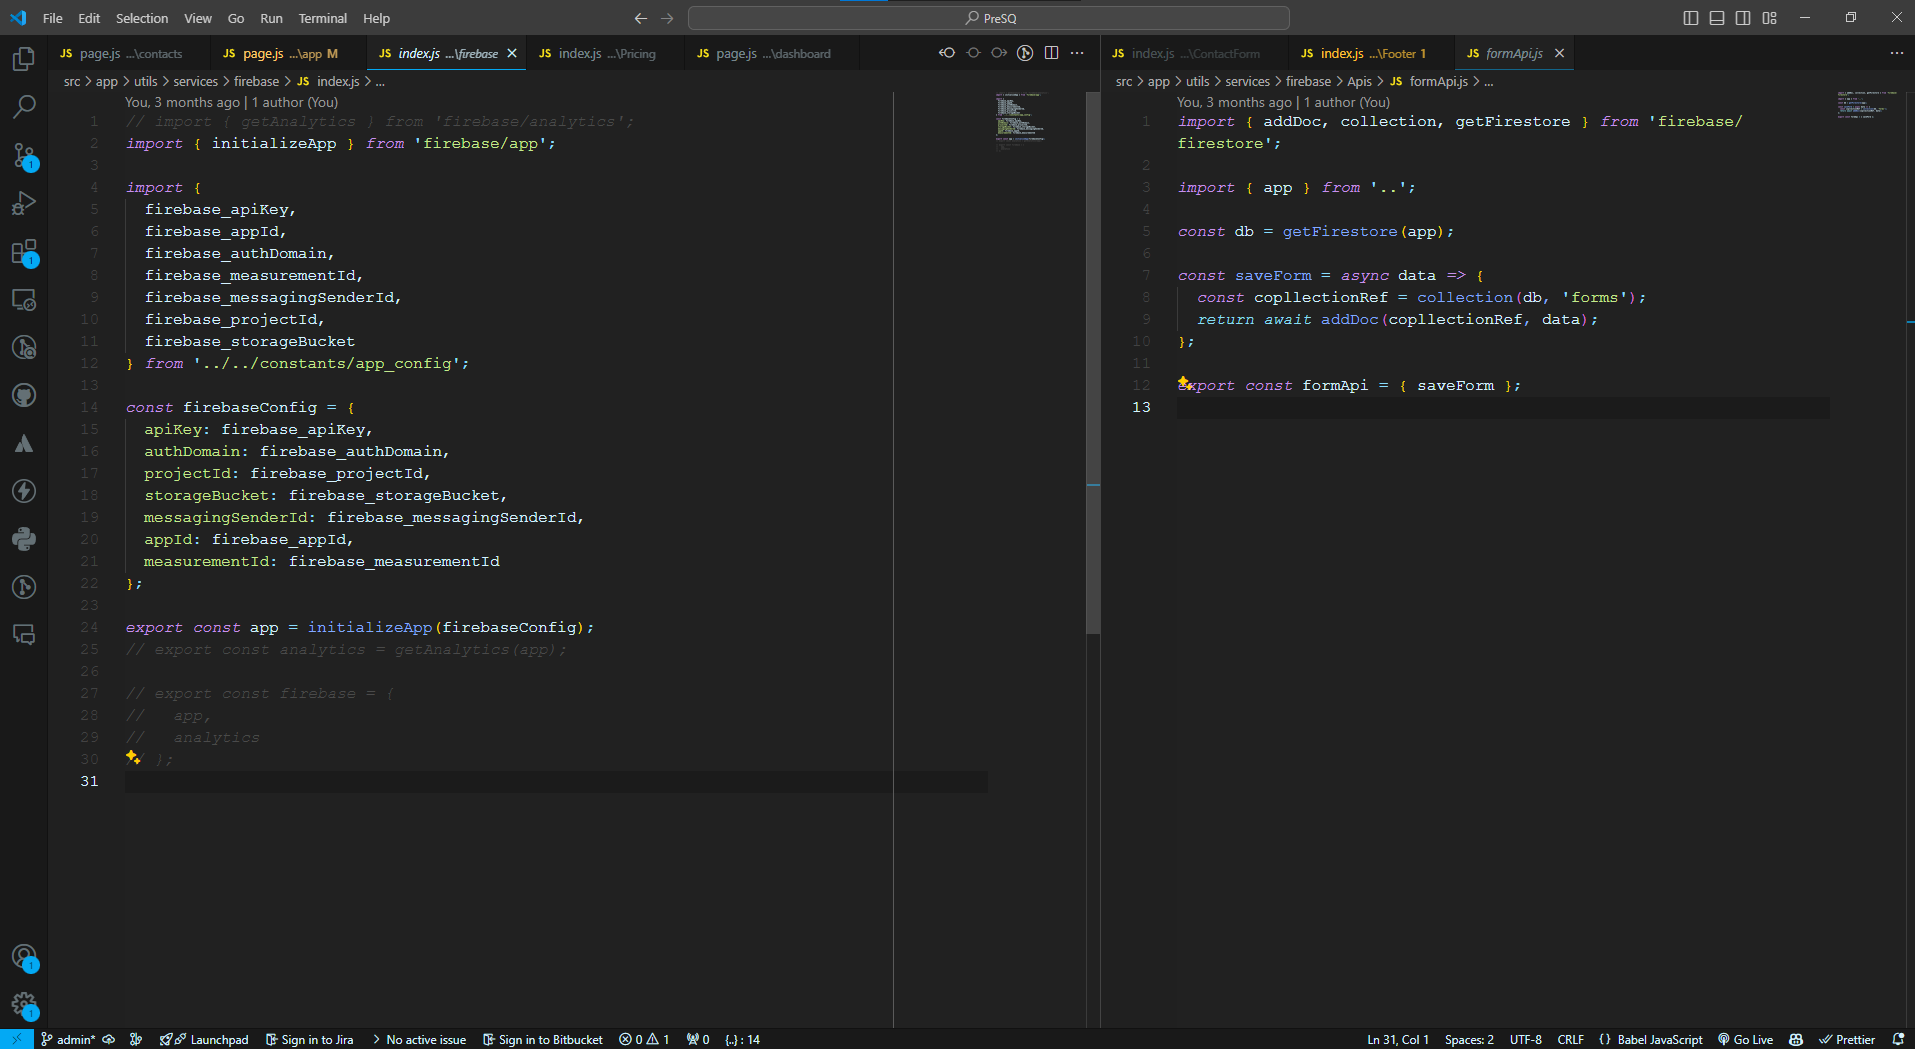This screenshot has width=1915, height=1049.
Task: Open the Source Control view
Action: pos(24,155)
